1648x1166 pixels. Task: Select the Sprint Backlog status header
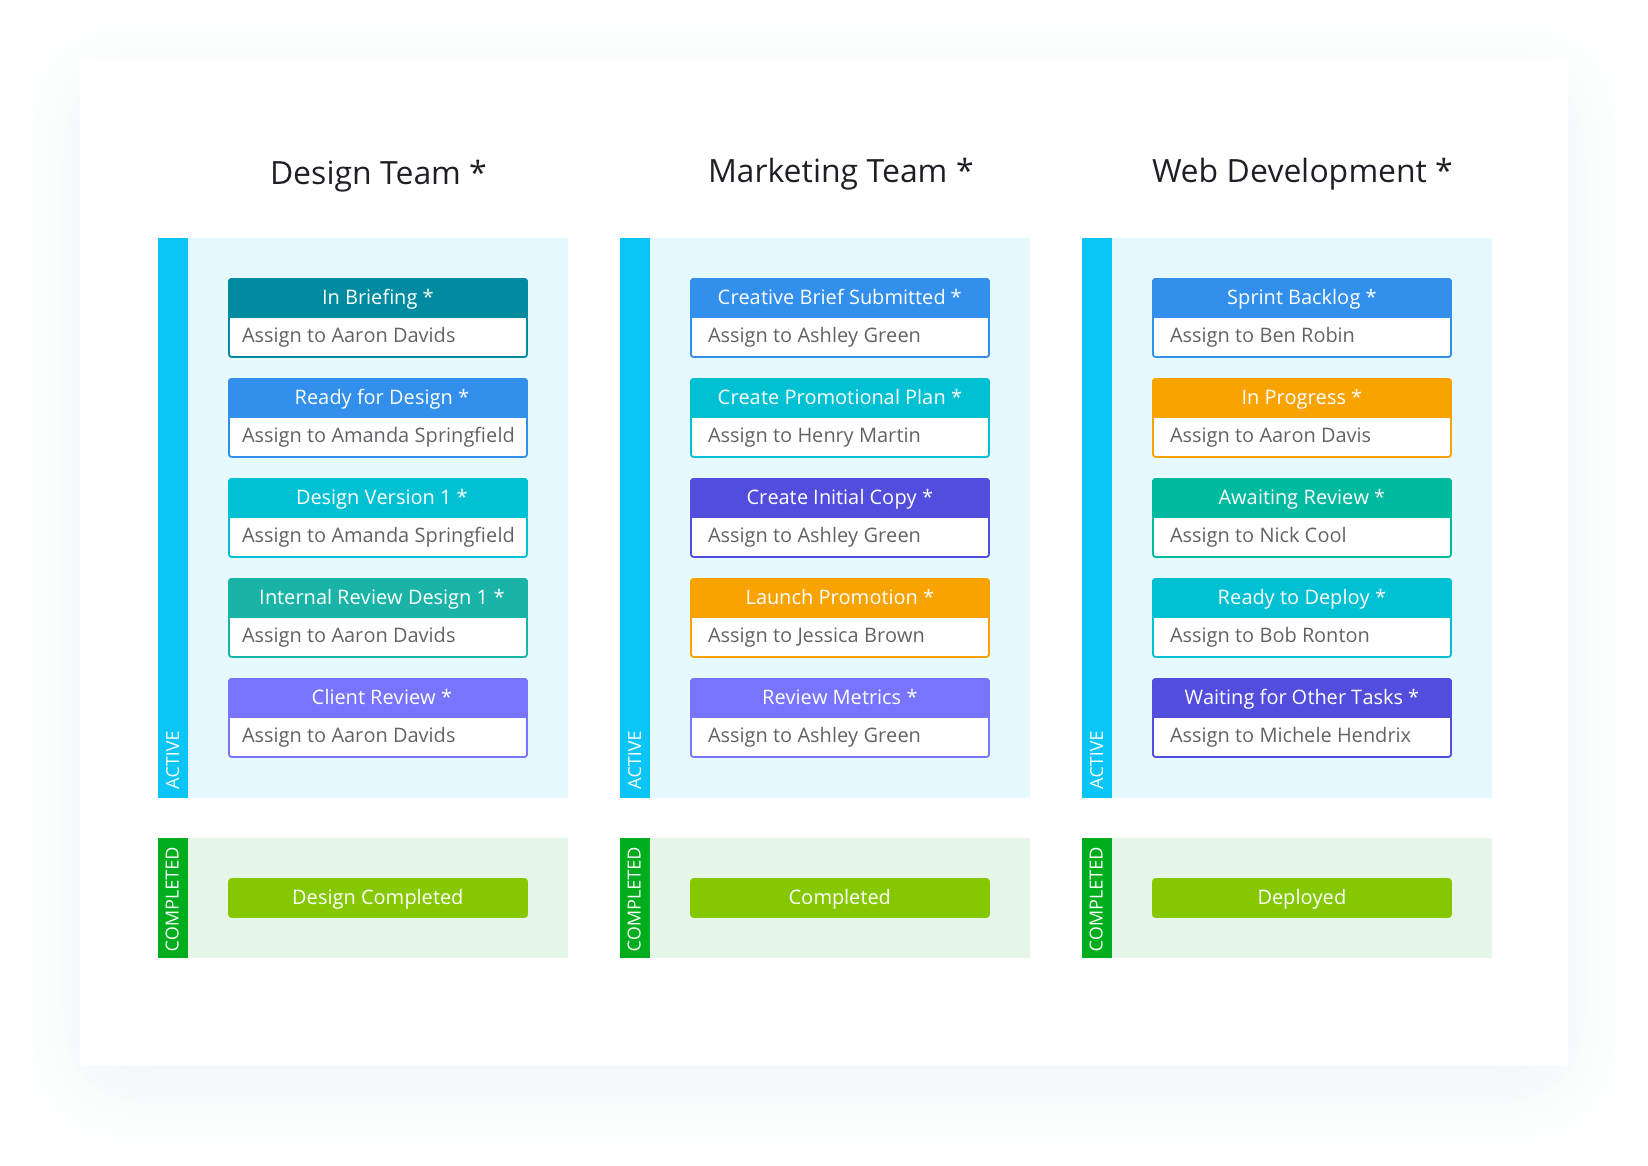tap(1301, 297)
